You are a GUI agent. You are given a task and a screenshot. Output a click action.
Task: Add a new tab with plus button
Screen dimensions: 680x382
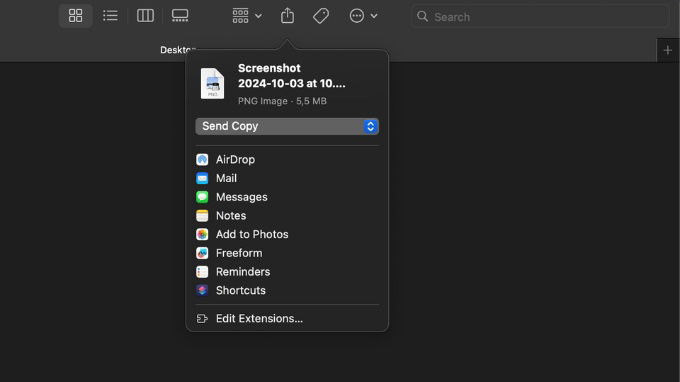668,50
